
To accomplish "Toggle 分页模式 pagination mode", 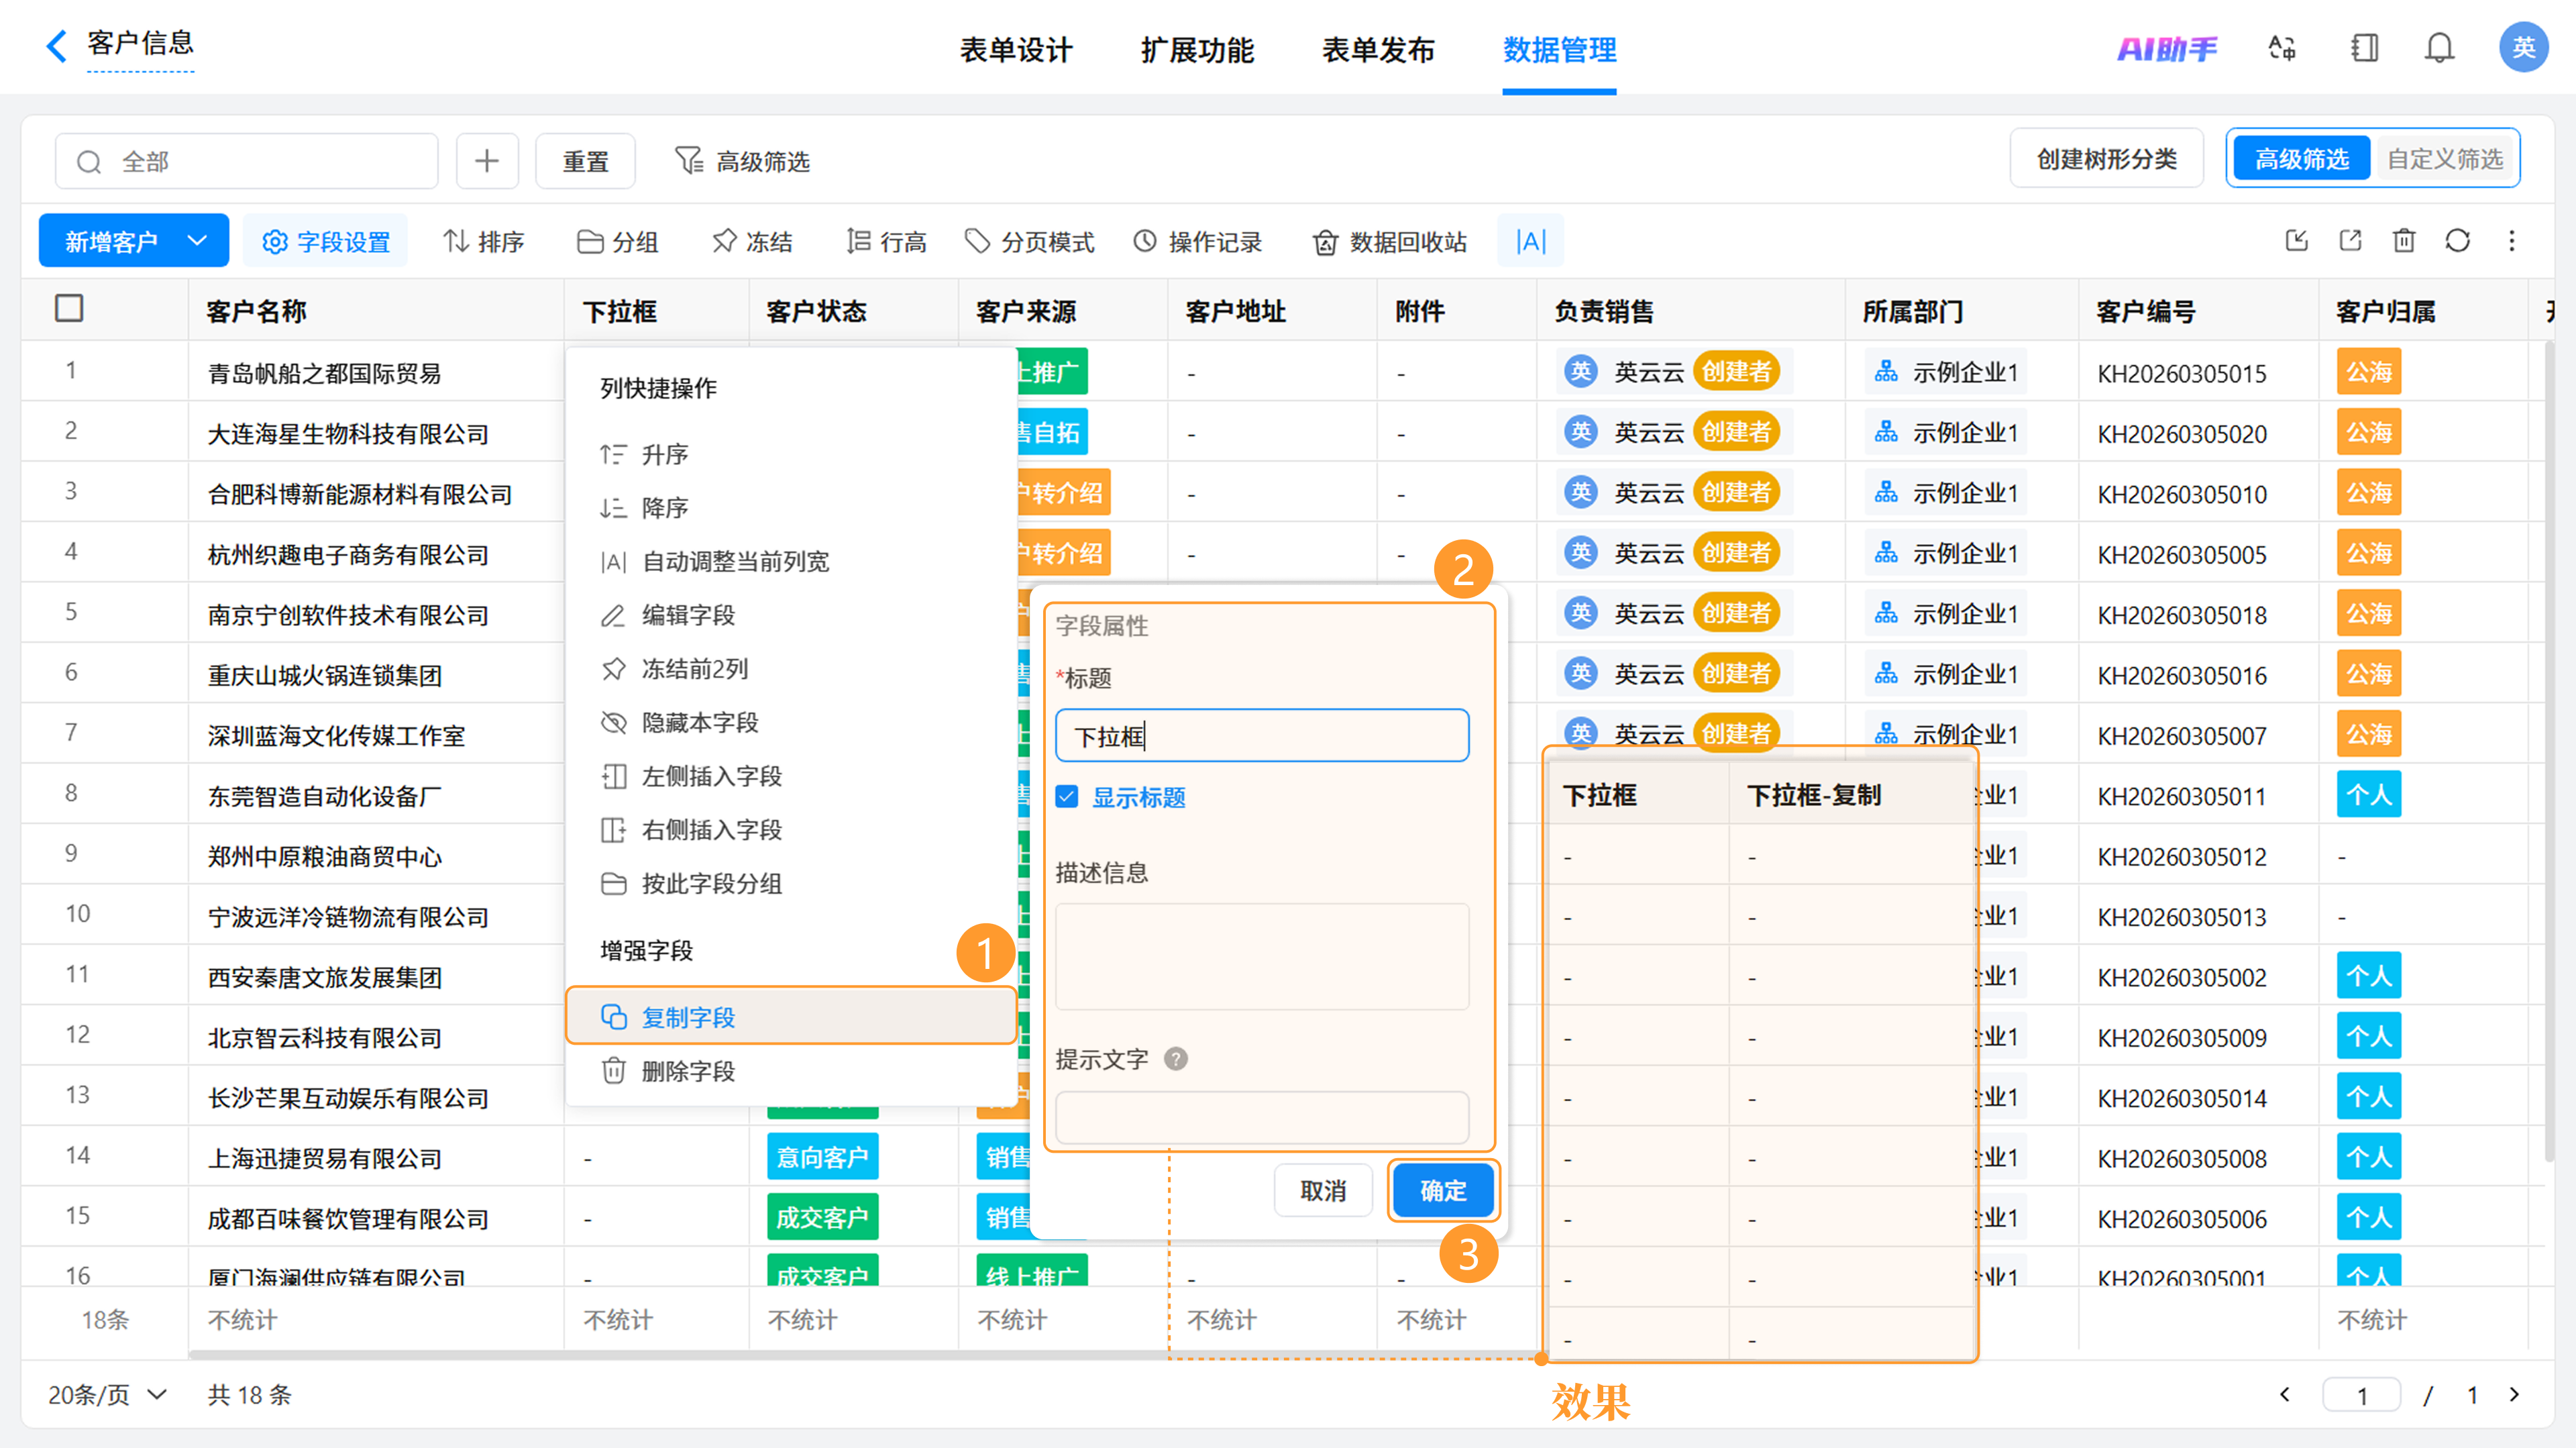I will tap(1029, 241).
